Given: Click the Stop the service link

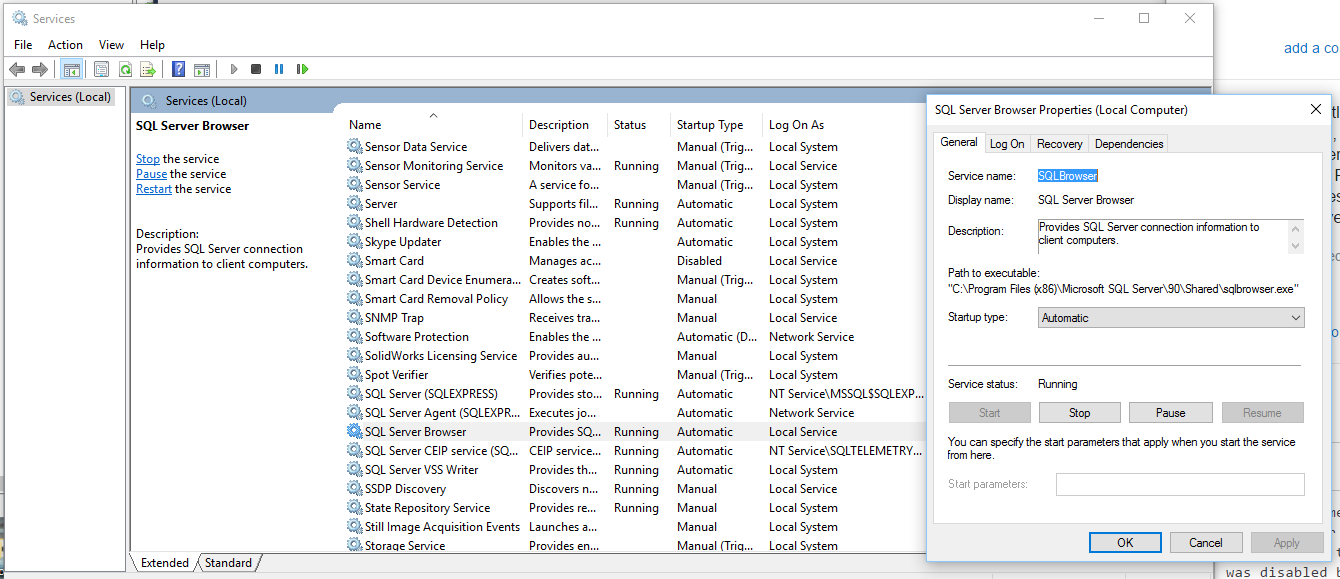Looking at the screenshot, I should pyautogui.click(x=148, y=159).
